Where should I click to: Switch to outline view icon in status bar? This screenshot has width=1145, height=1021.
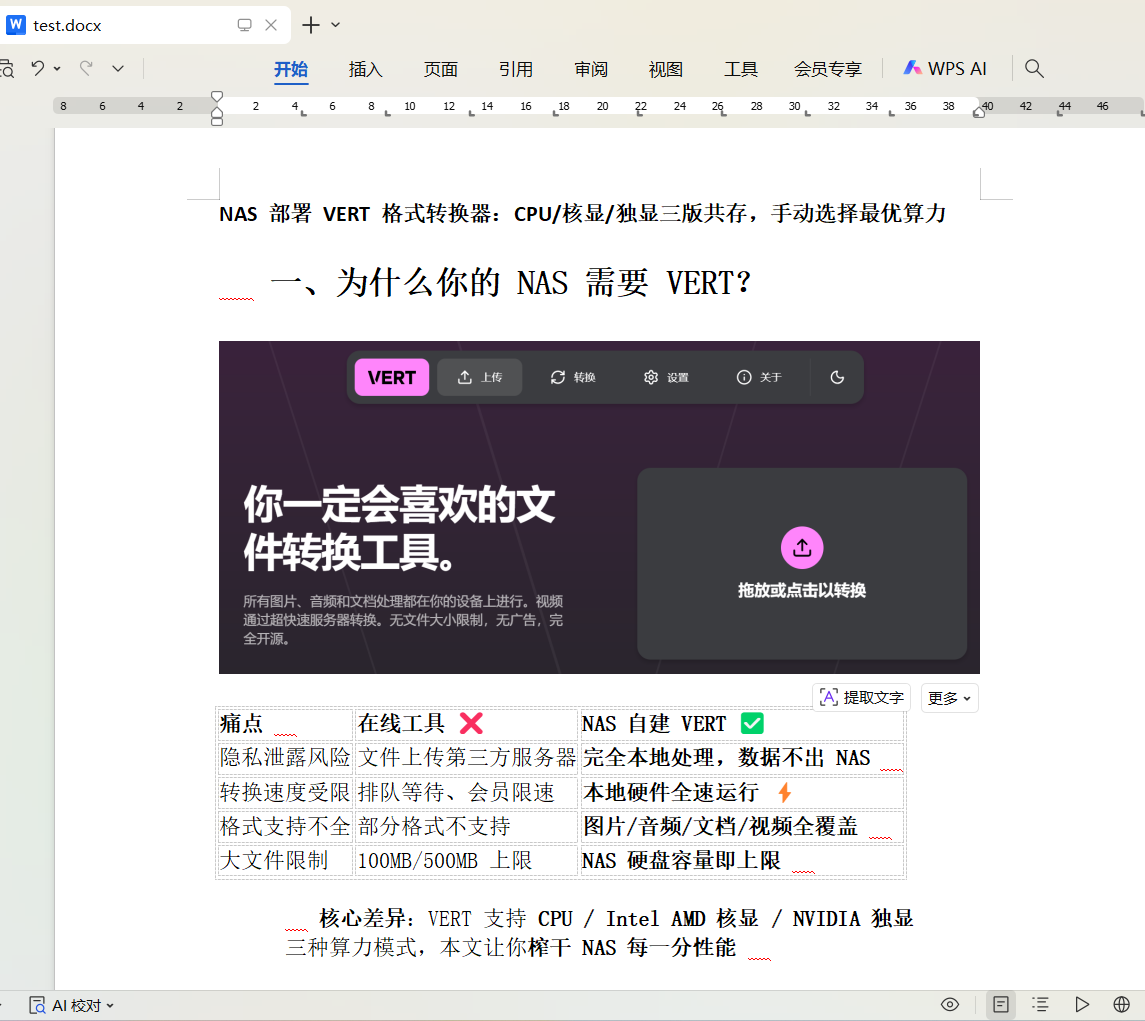1041,1004
